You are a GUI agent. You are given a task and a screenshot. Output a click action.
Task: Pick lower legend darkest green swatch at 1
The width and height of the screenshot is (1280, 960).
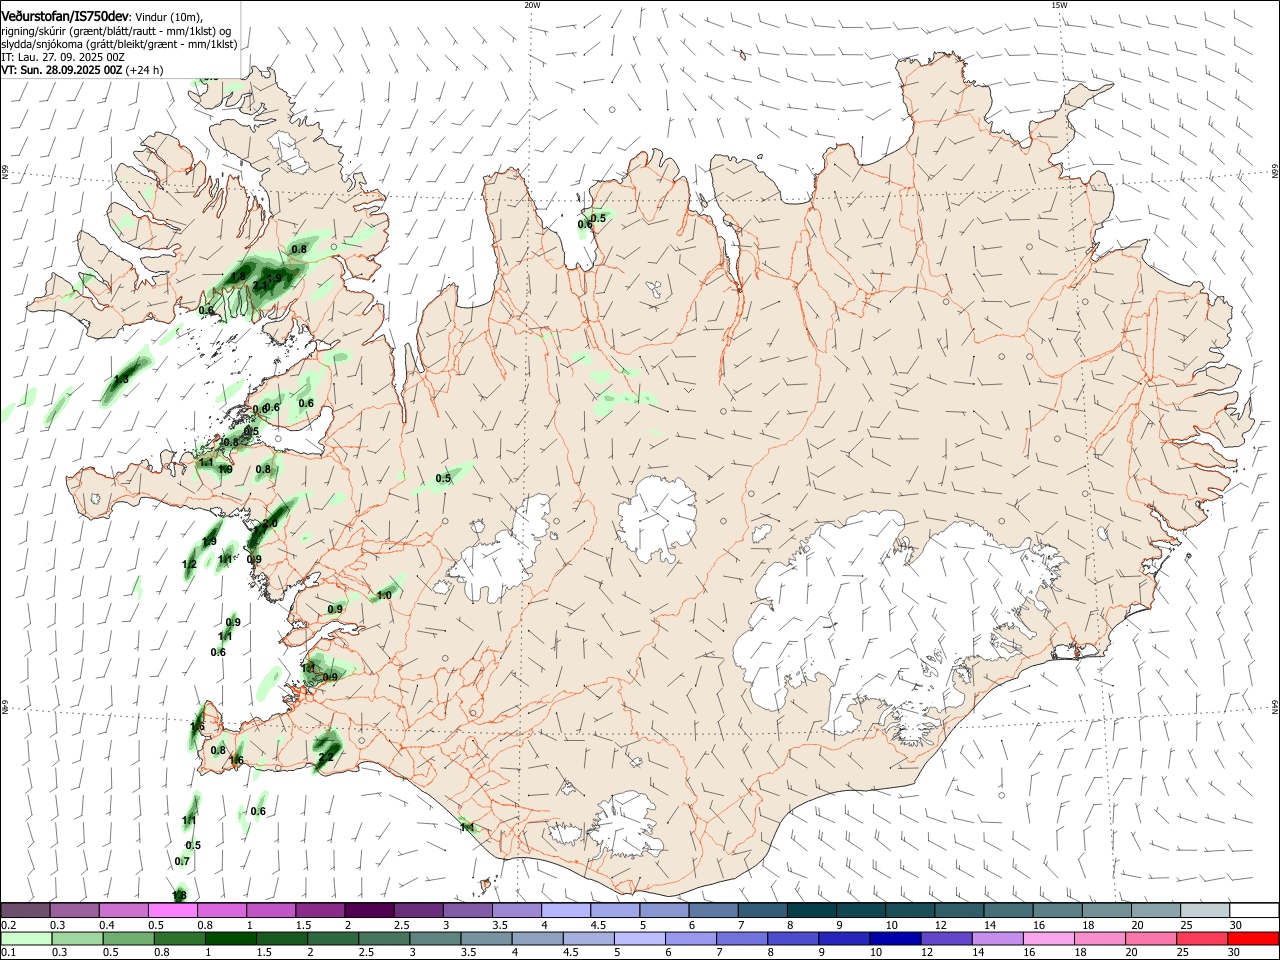(230, 938)
